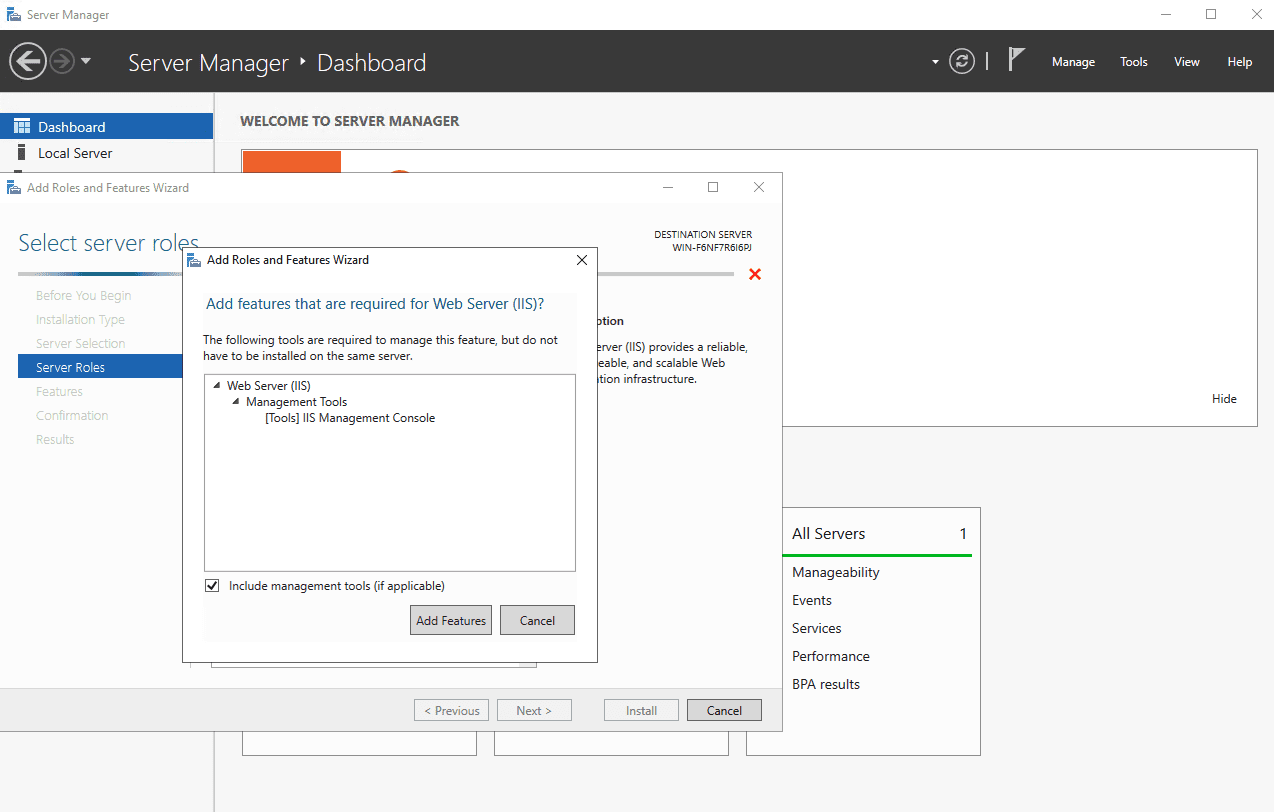Screen dimensions: 1274x812
Task: Click the Local Server icon in sidebar
Action: coord(22,153)
